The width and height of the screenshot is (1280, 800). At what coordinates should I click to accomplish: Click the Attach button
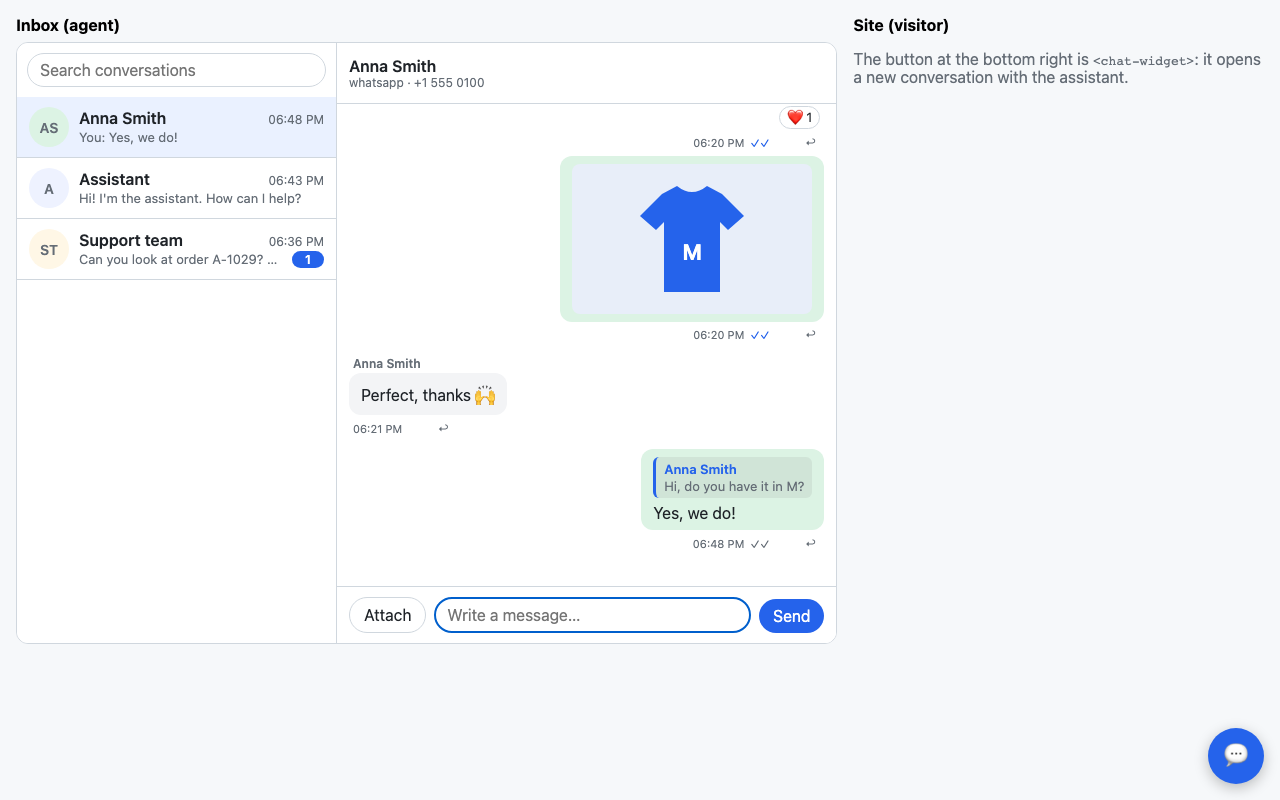(387, 615)
